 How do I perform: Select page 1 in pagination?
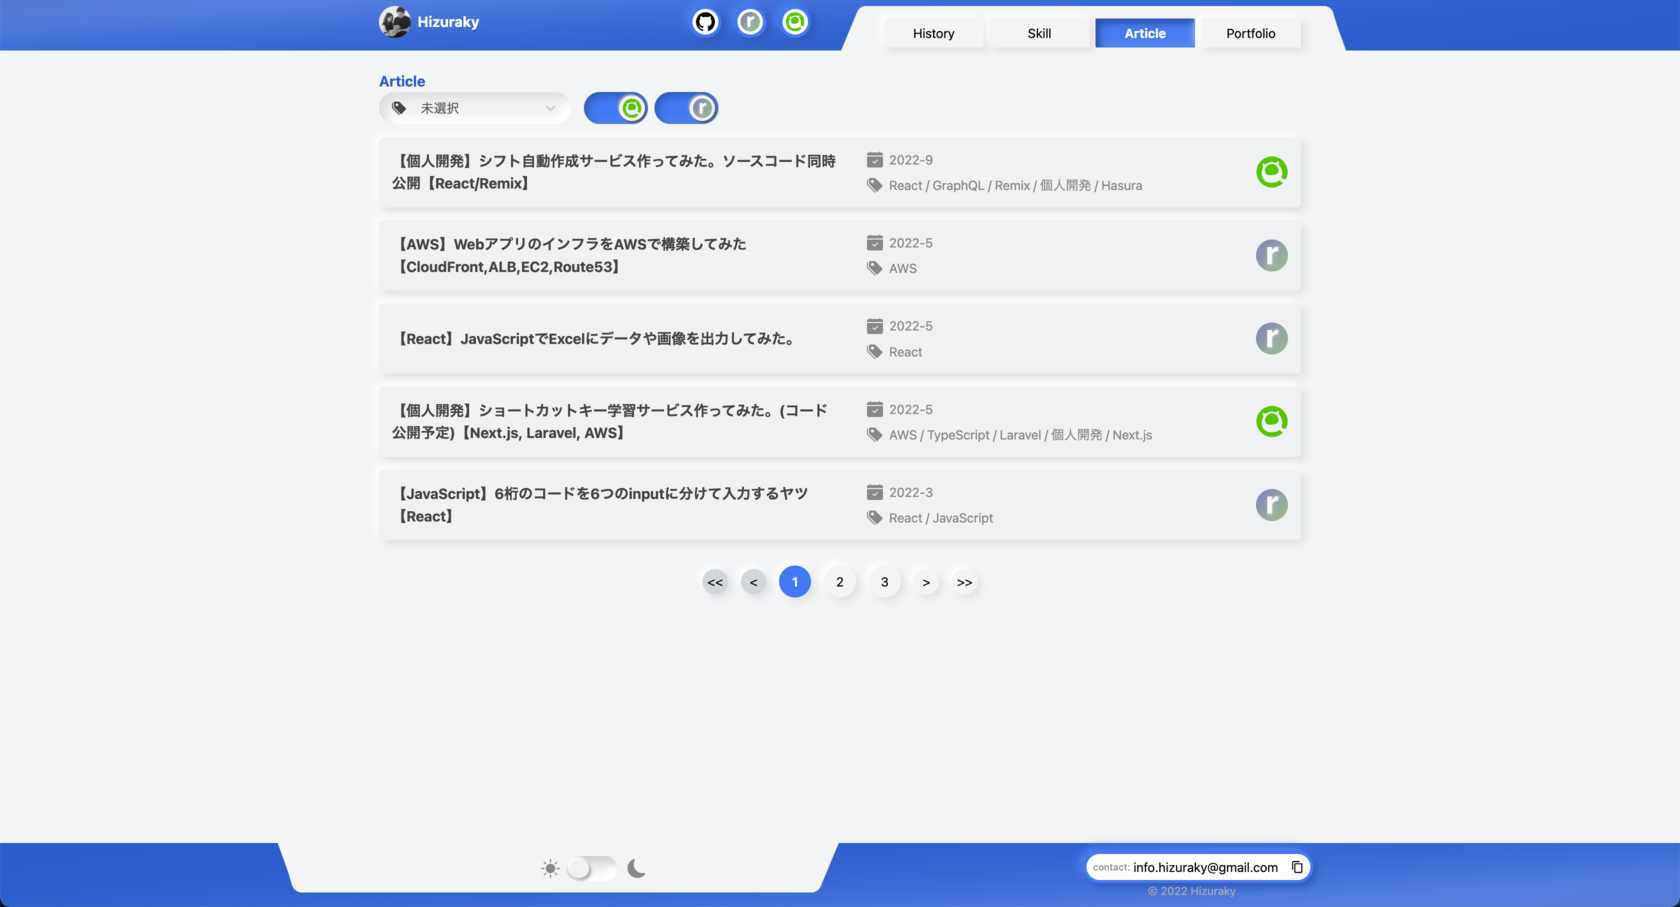795,582
